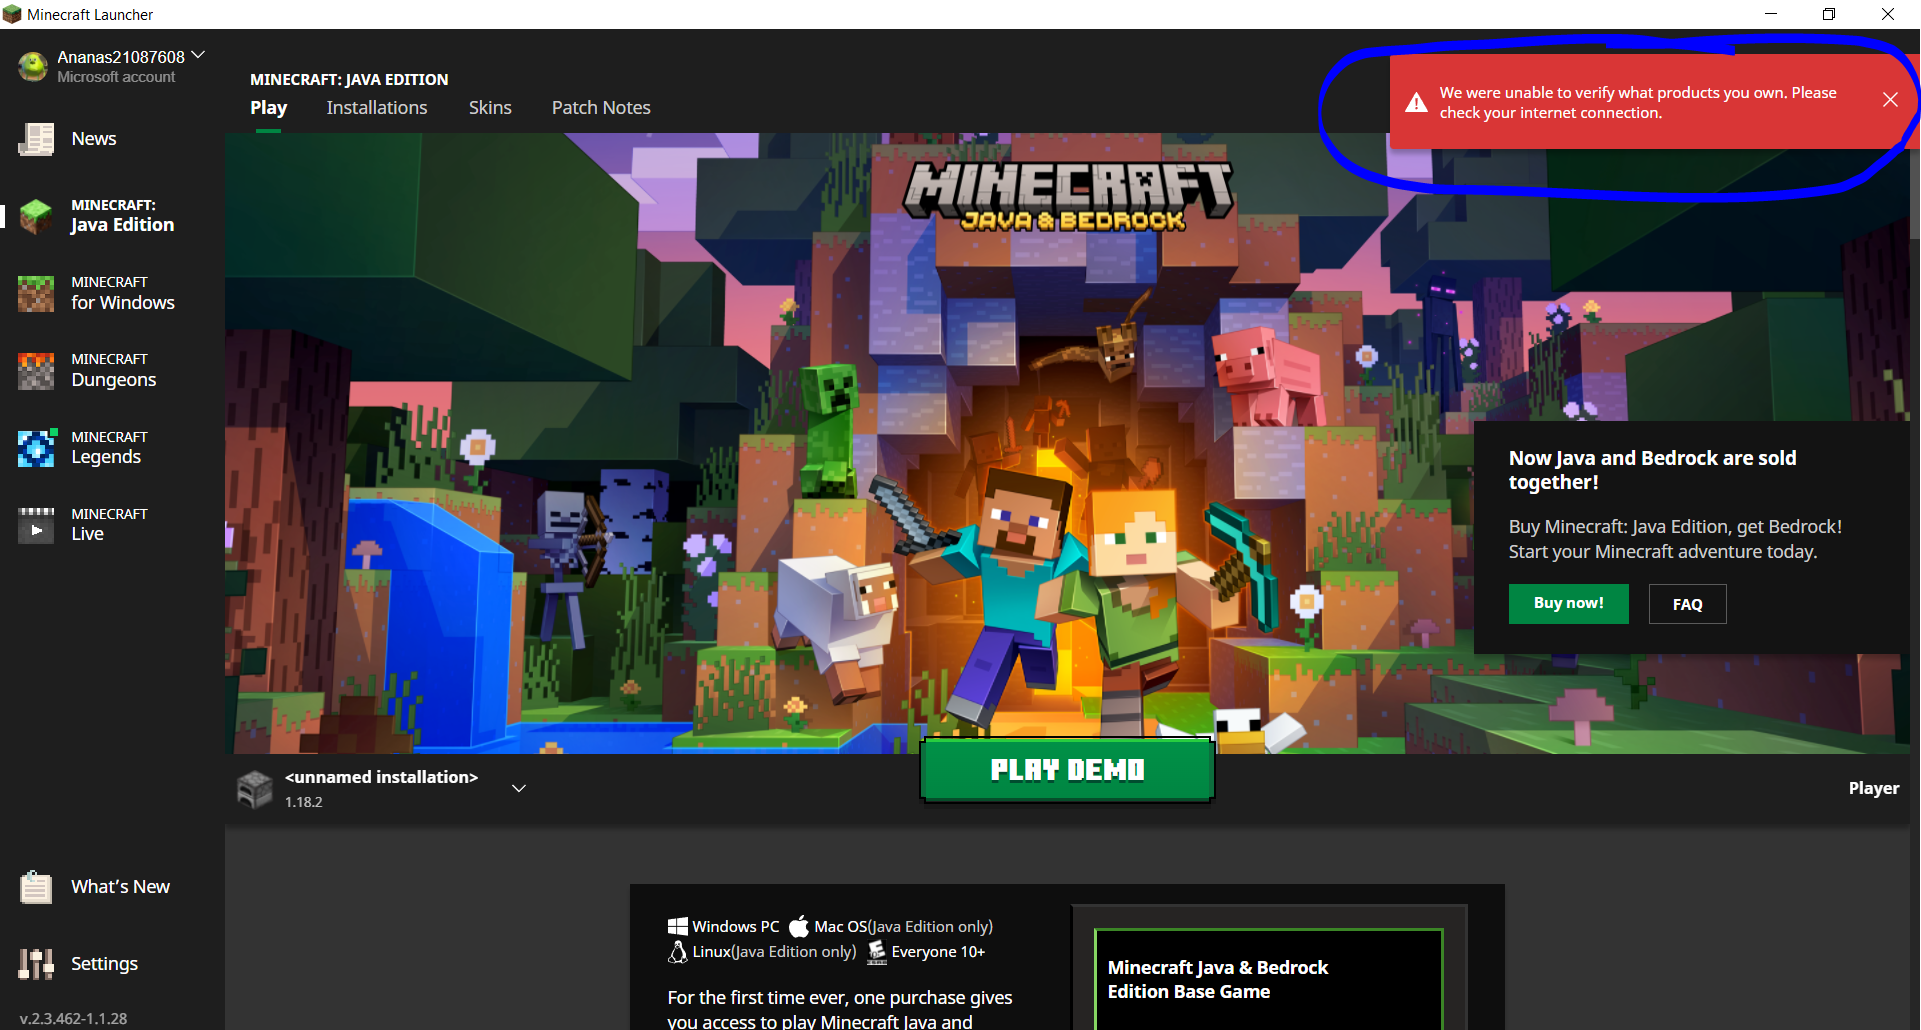1921x1030 pixels.
Task: Expand the account dropdown chevron
Action: pyautogui.click(x=198, y=55)
